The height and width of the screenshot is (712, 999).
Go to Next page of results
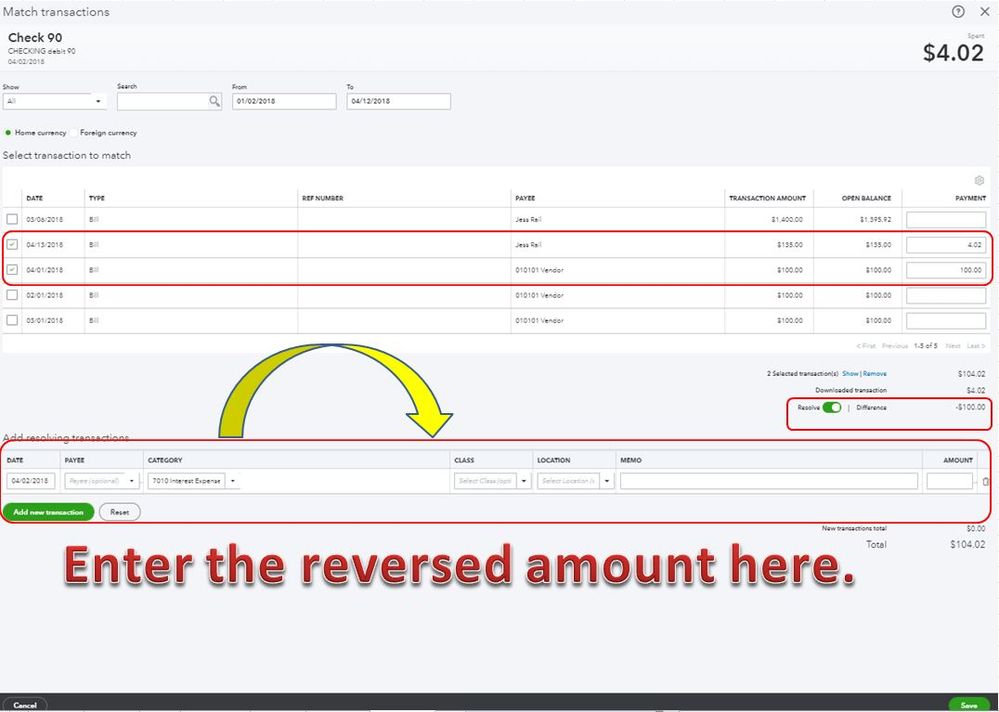tap(952, 346)
